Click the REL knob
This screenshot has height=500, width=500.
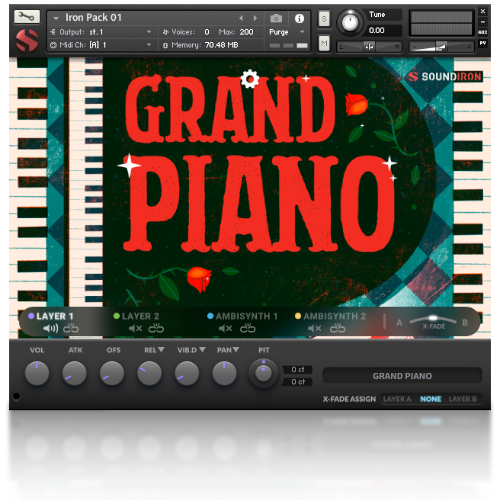[150, 373]
